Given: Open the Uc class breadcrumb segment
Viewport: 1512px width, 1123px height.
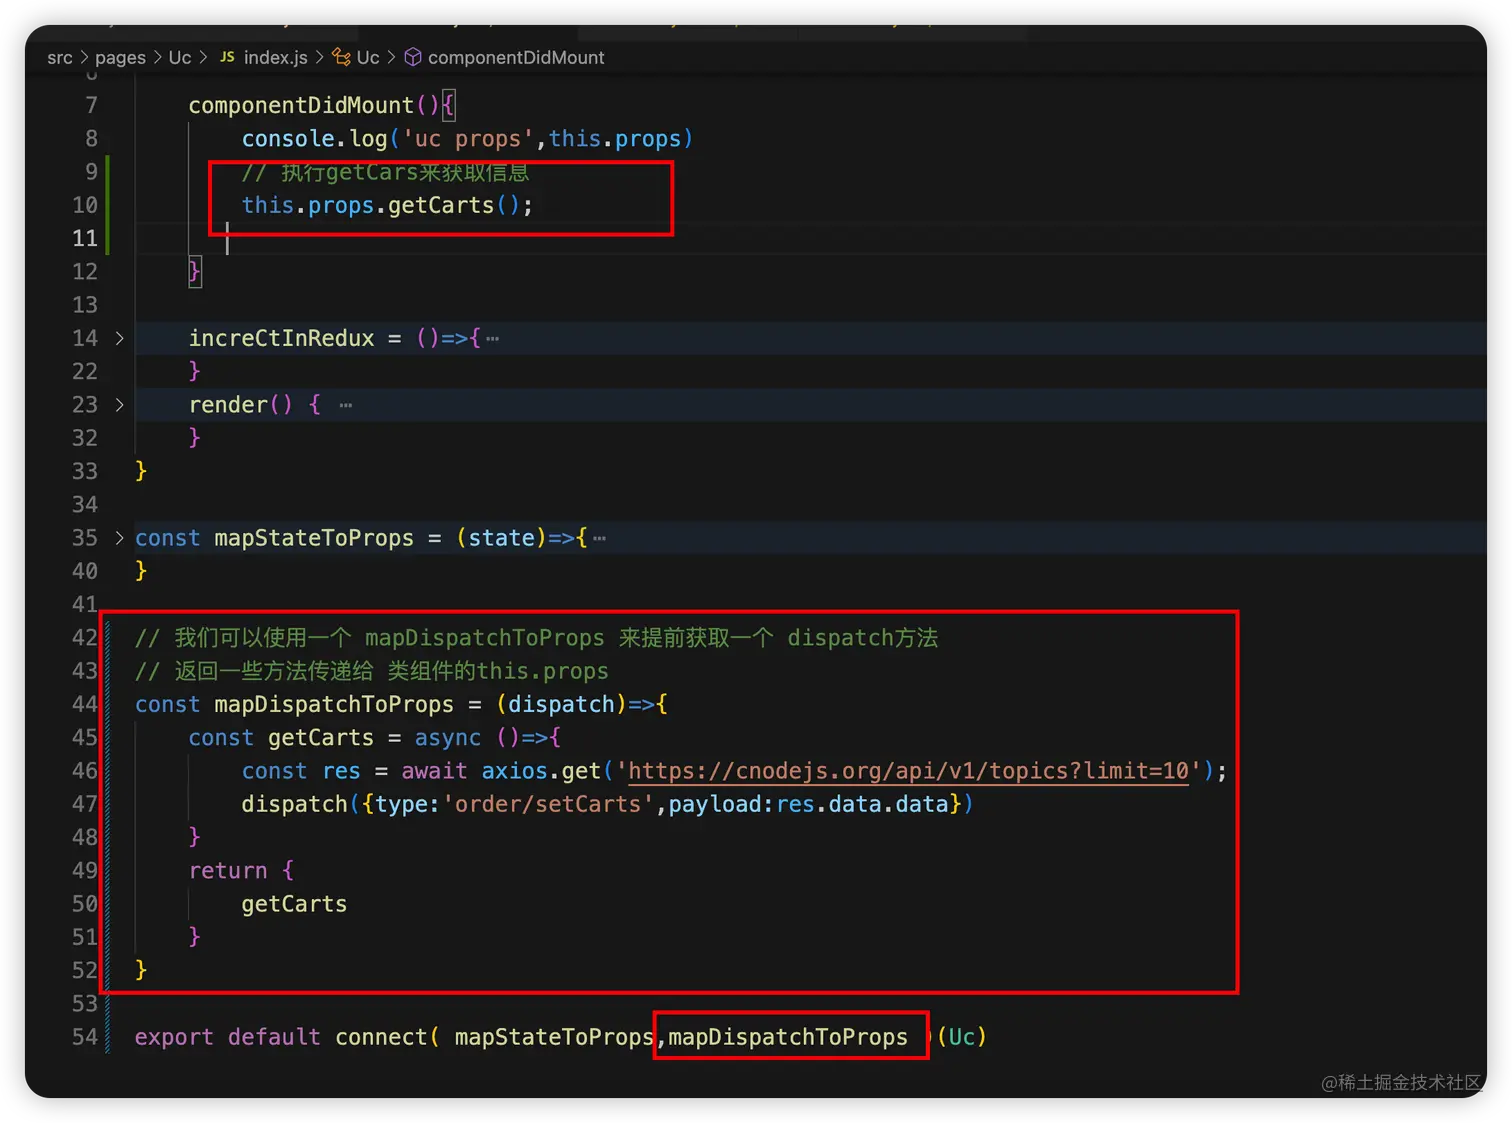Looking at the screenshot, I should [x=368, y=57].
